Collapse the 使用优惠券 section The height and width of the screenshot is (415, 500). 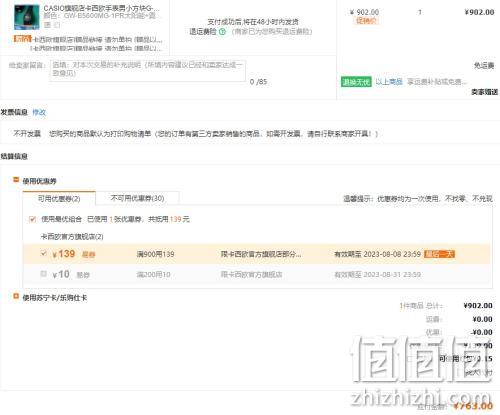pos(16,180)
